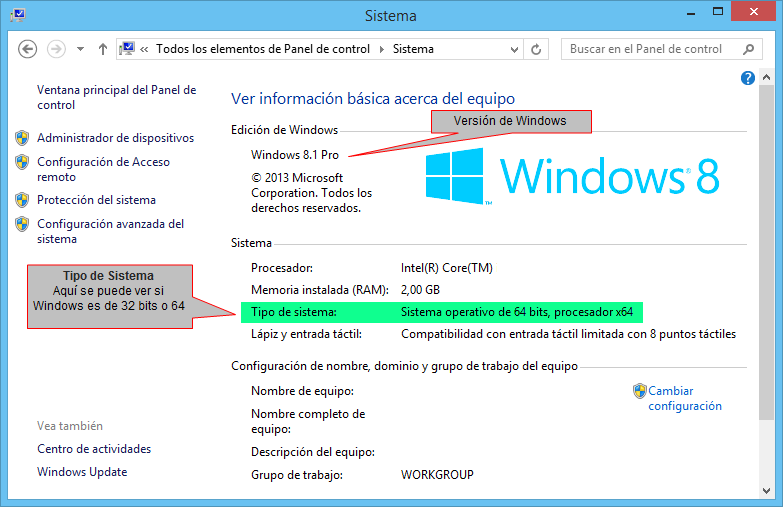The image size is (783, 507).
Task: Open Centro de actividades
Action: (94, 449)
